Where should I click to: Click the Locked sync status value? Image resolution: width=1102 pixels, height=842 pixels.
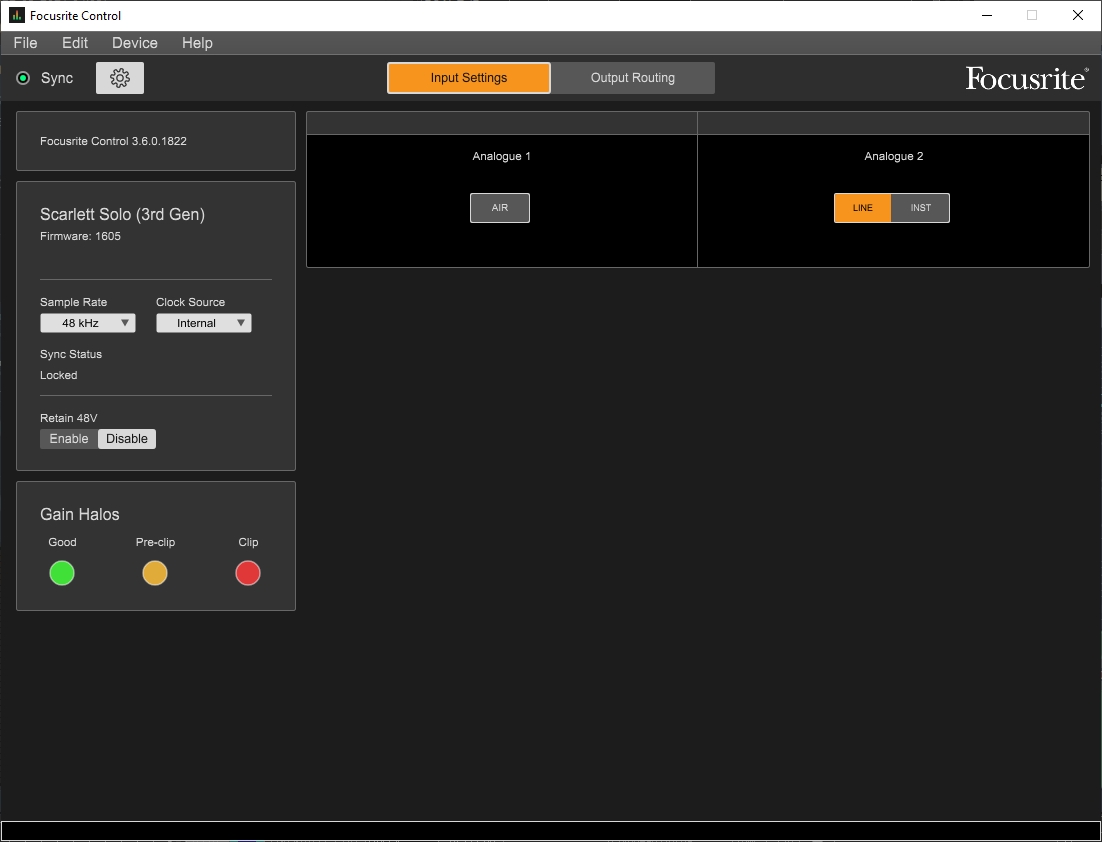pyautogui.click(x=58, y=375)
